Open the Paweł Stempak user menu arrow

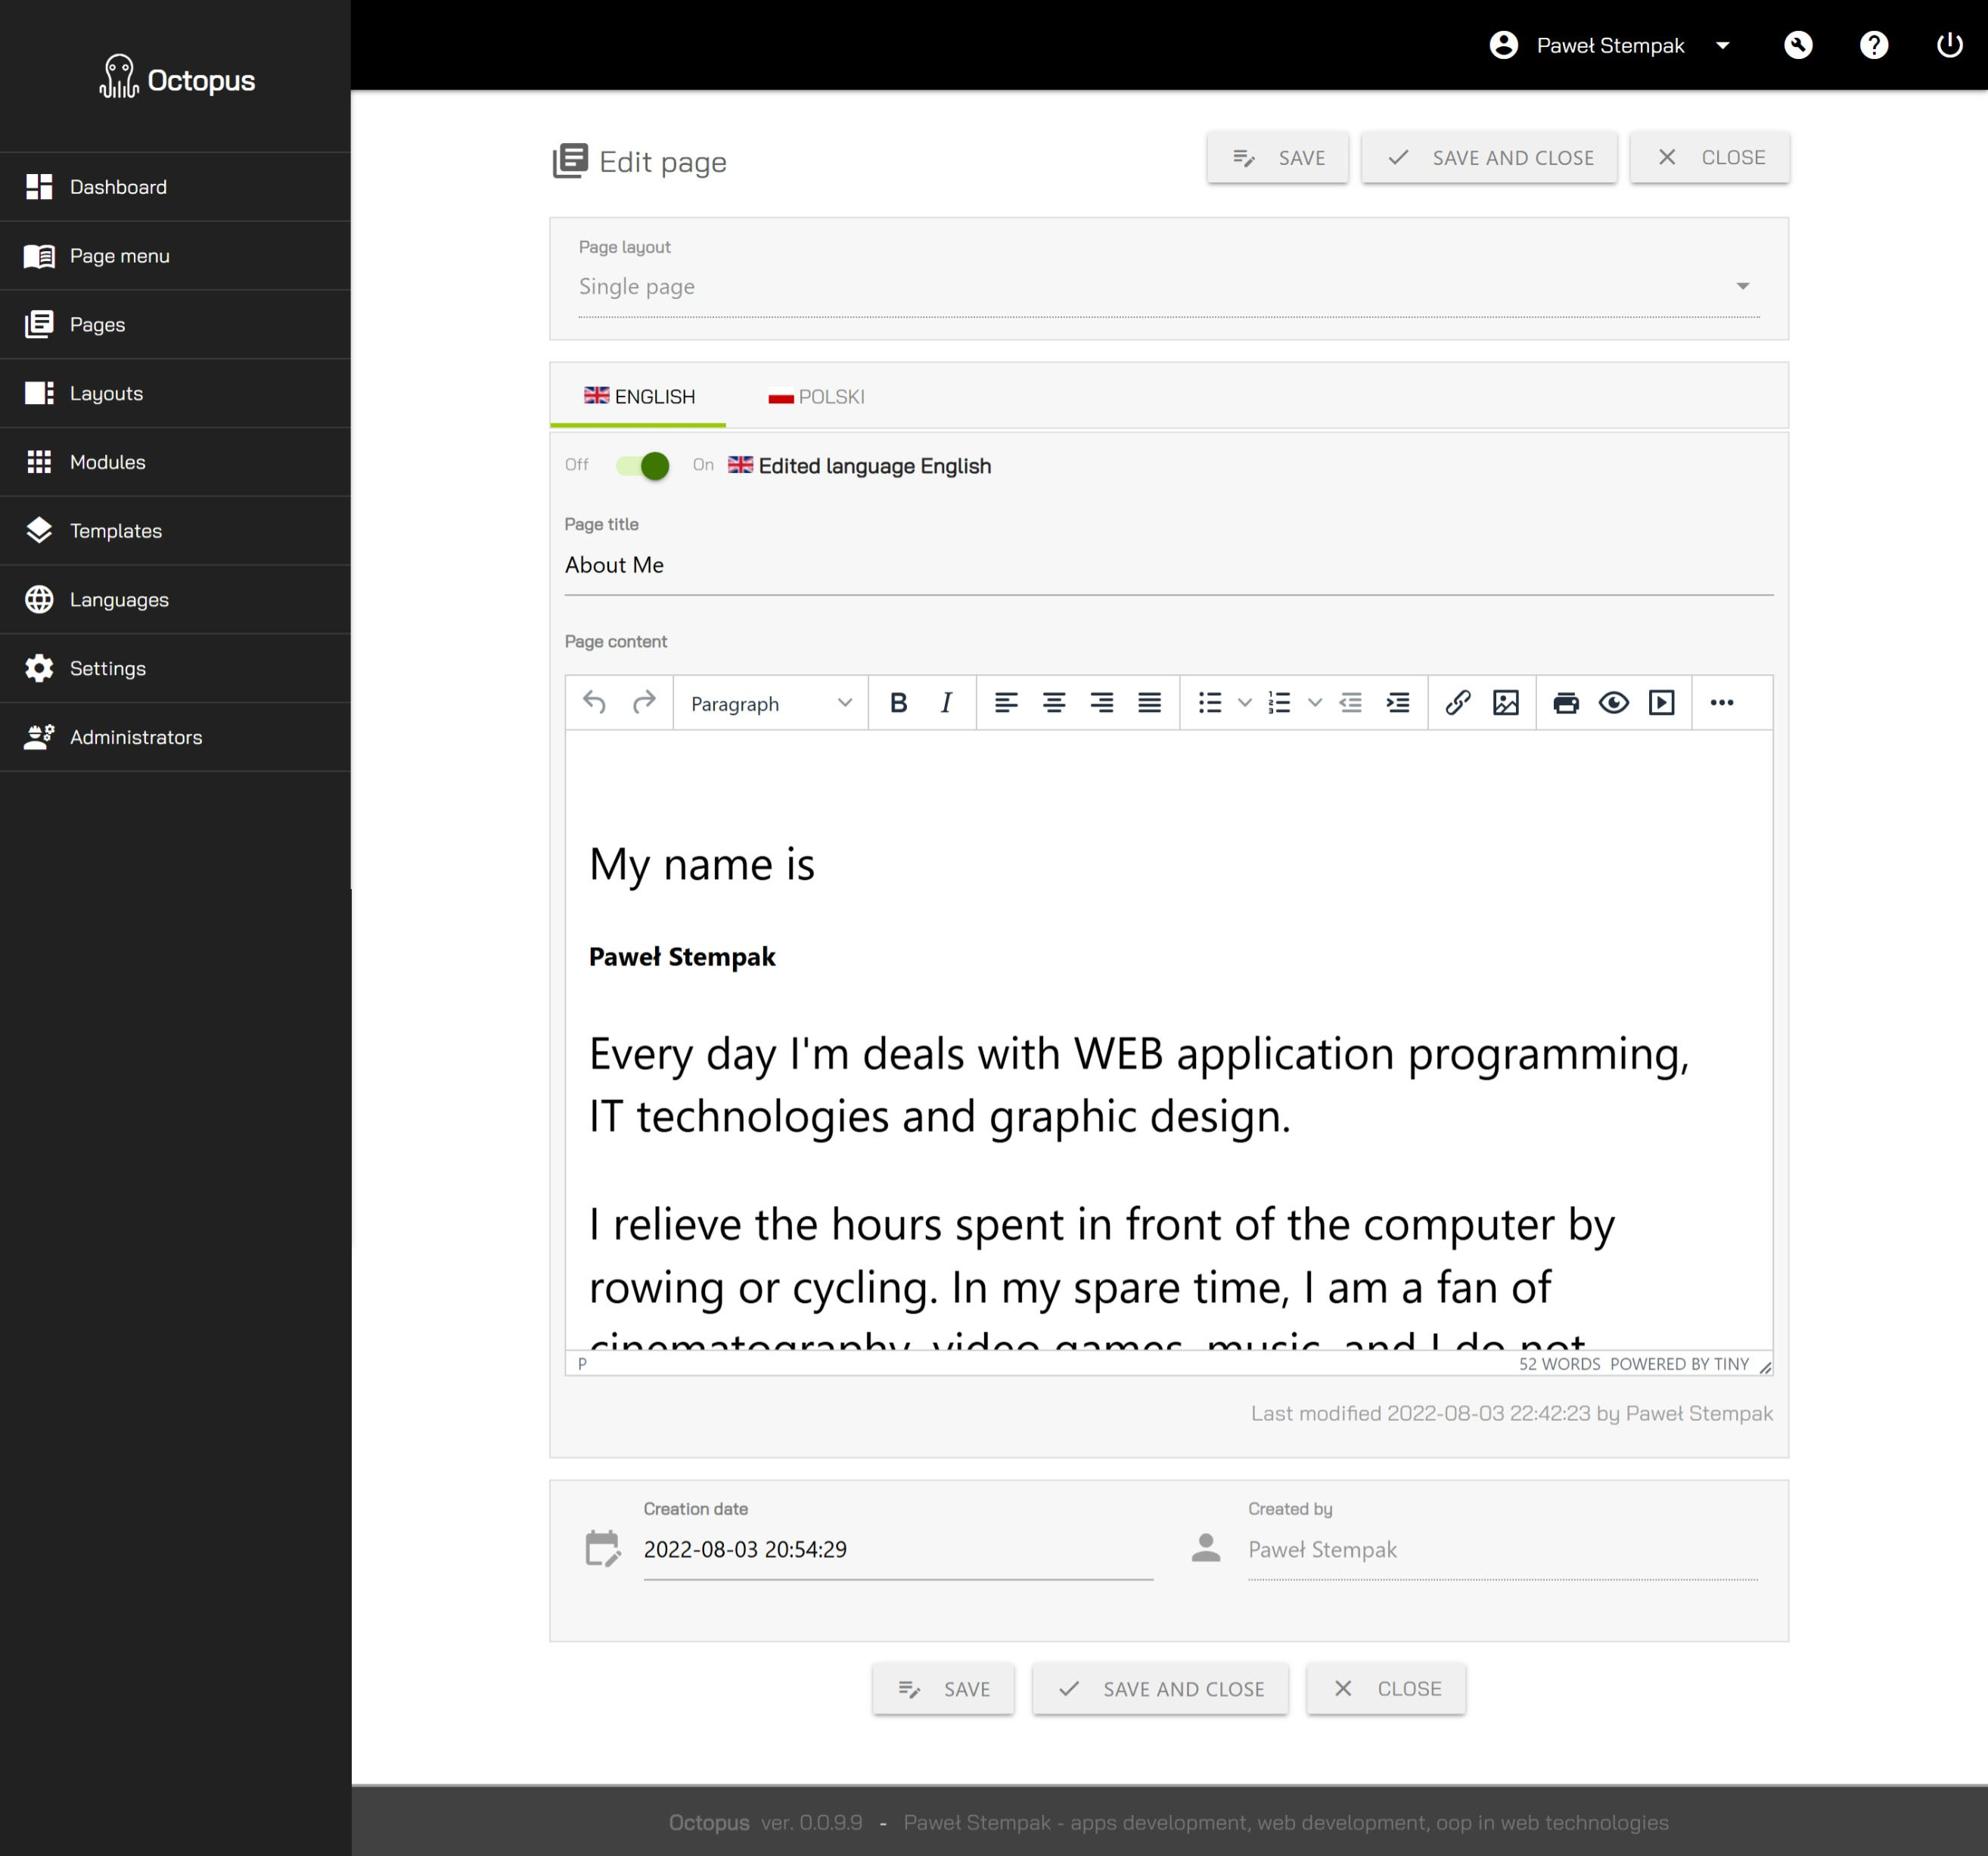click(x=1723, y=45)
